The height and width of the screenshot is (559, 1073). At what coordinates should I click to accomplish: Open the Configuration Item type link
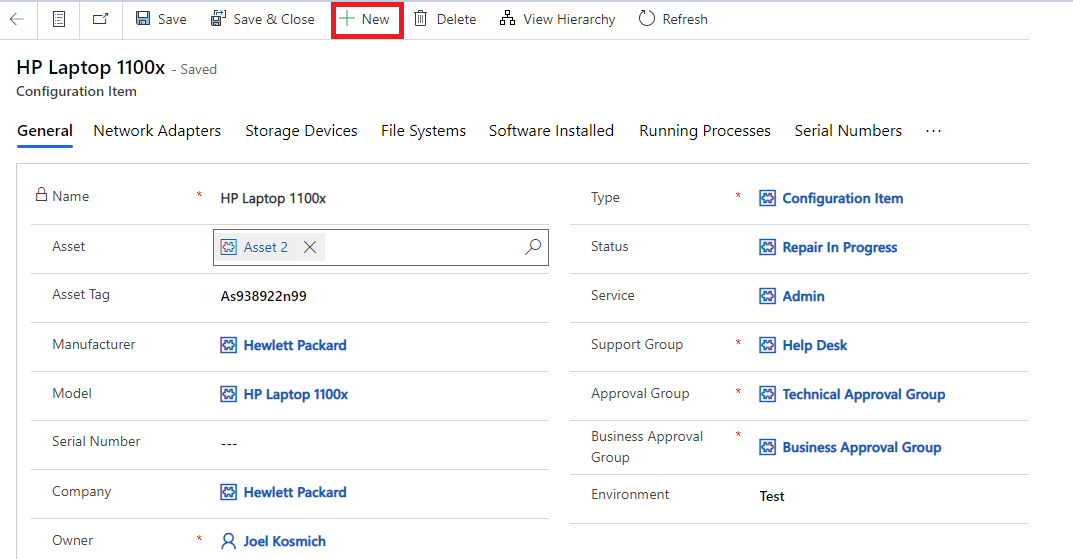[842, 198]
